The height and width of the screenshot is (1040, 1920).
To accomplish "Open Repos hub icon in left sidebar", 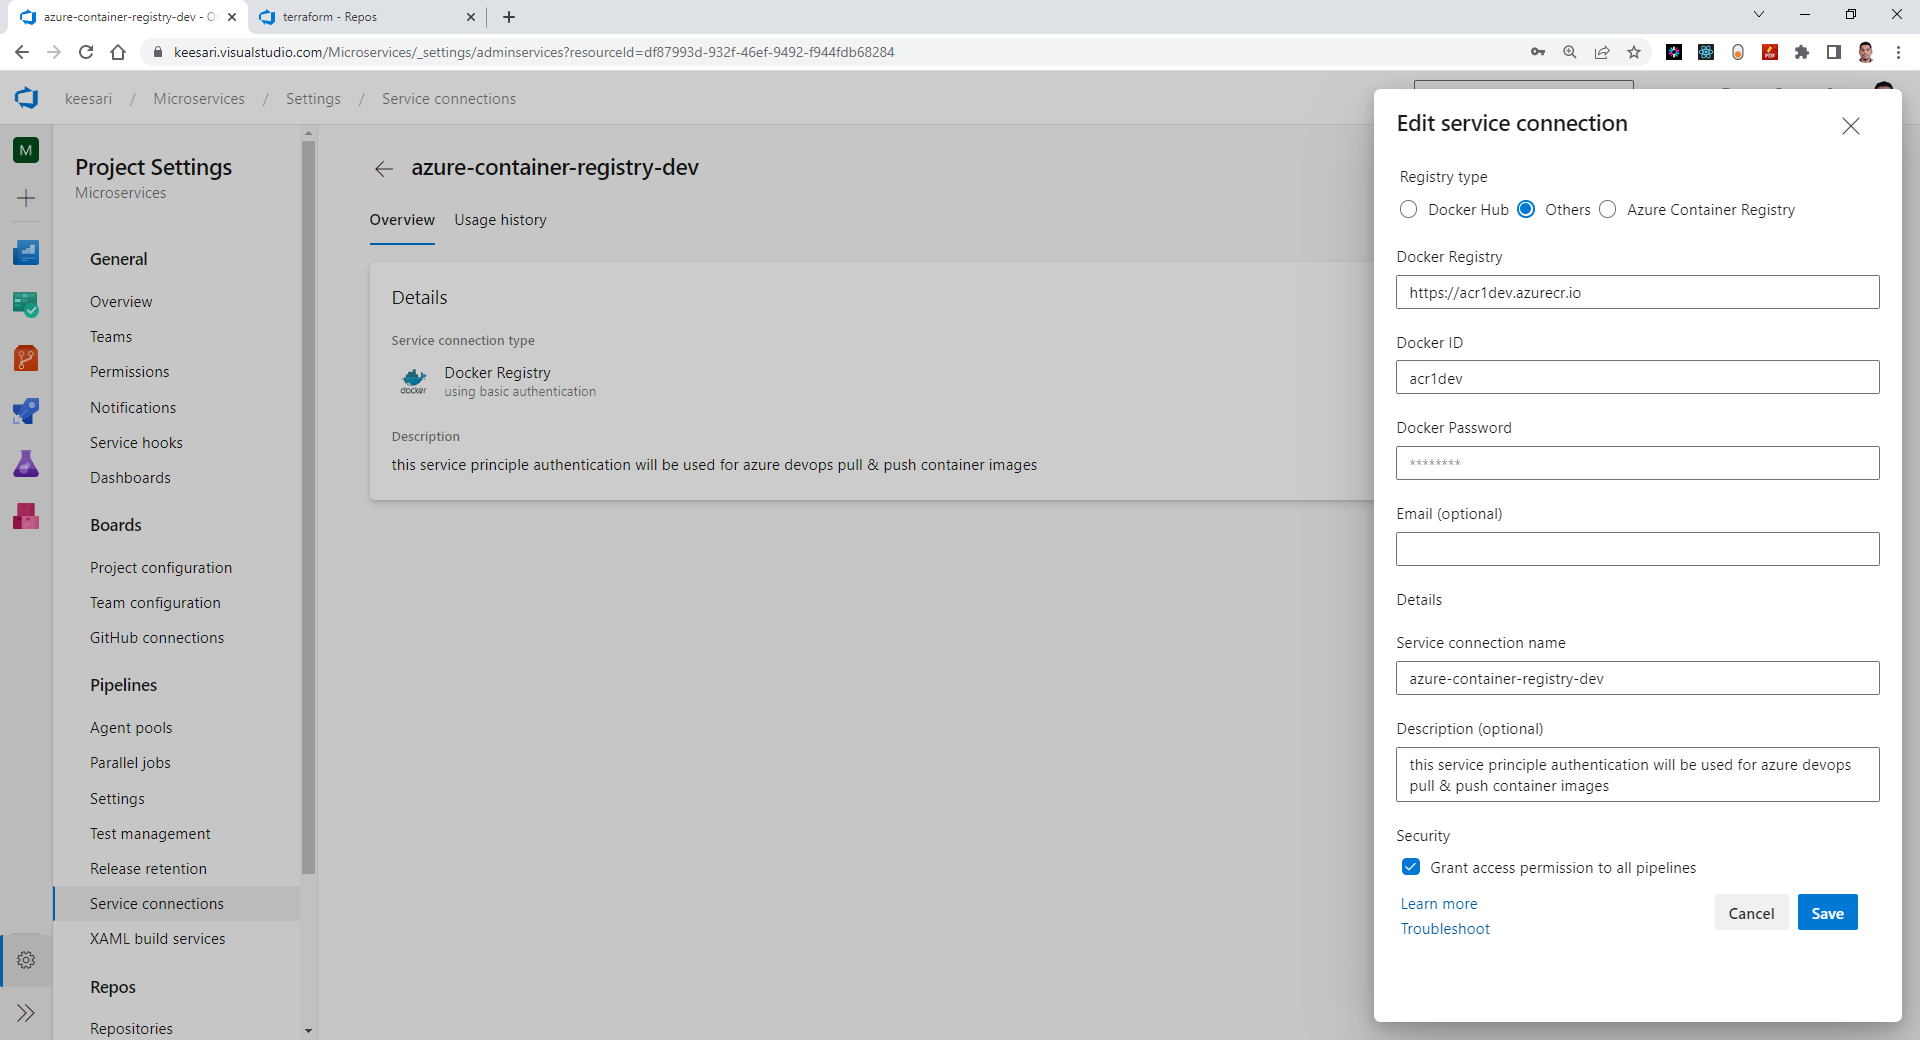I will (26, 358).
